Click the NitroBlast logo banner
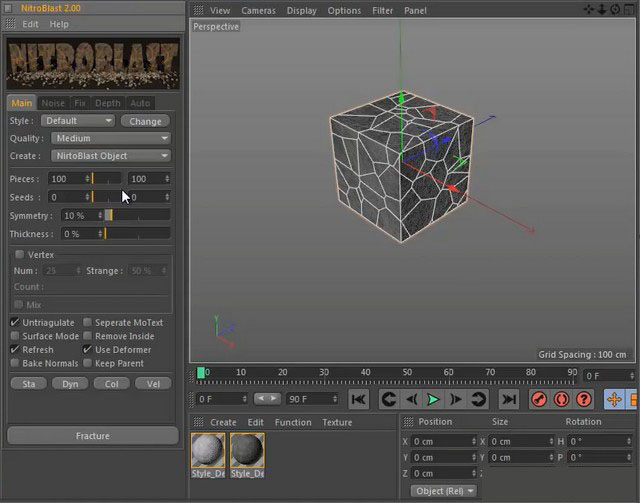640x503 pixels. pyautogui.click(x=93, y=63)
